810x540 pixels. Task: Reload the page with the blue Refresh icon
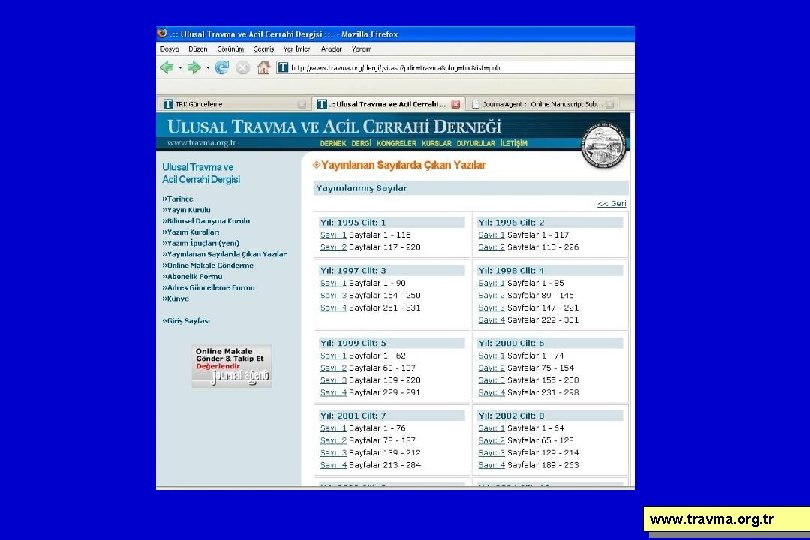coord(222,68)
